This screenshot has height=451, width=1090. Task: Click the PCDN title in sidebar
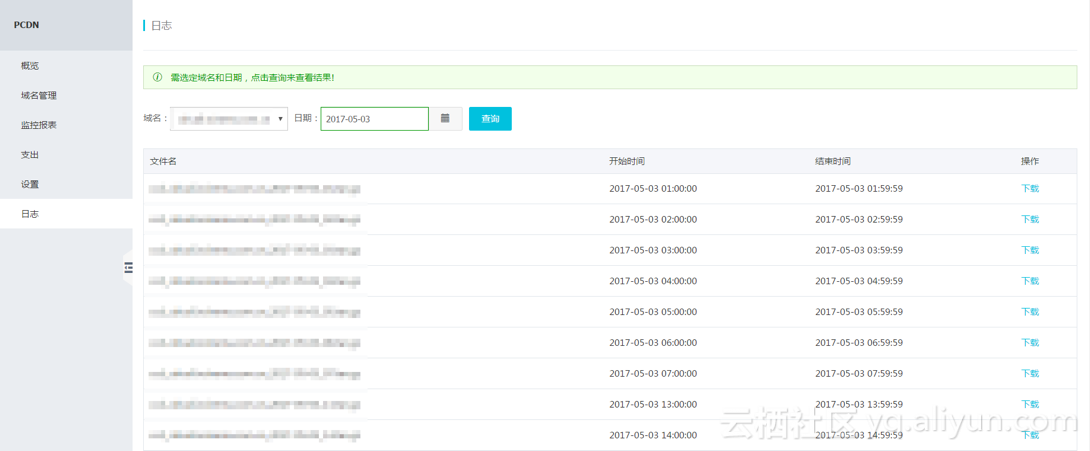(26, 25)
